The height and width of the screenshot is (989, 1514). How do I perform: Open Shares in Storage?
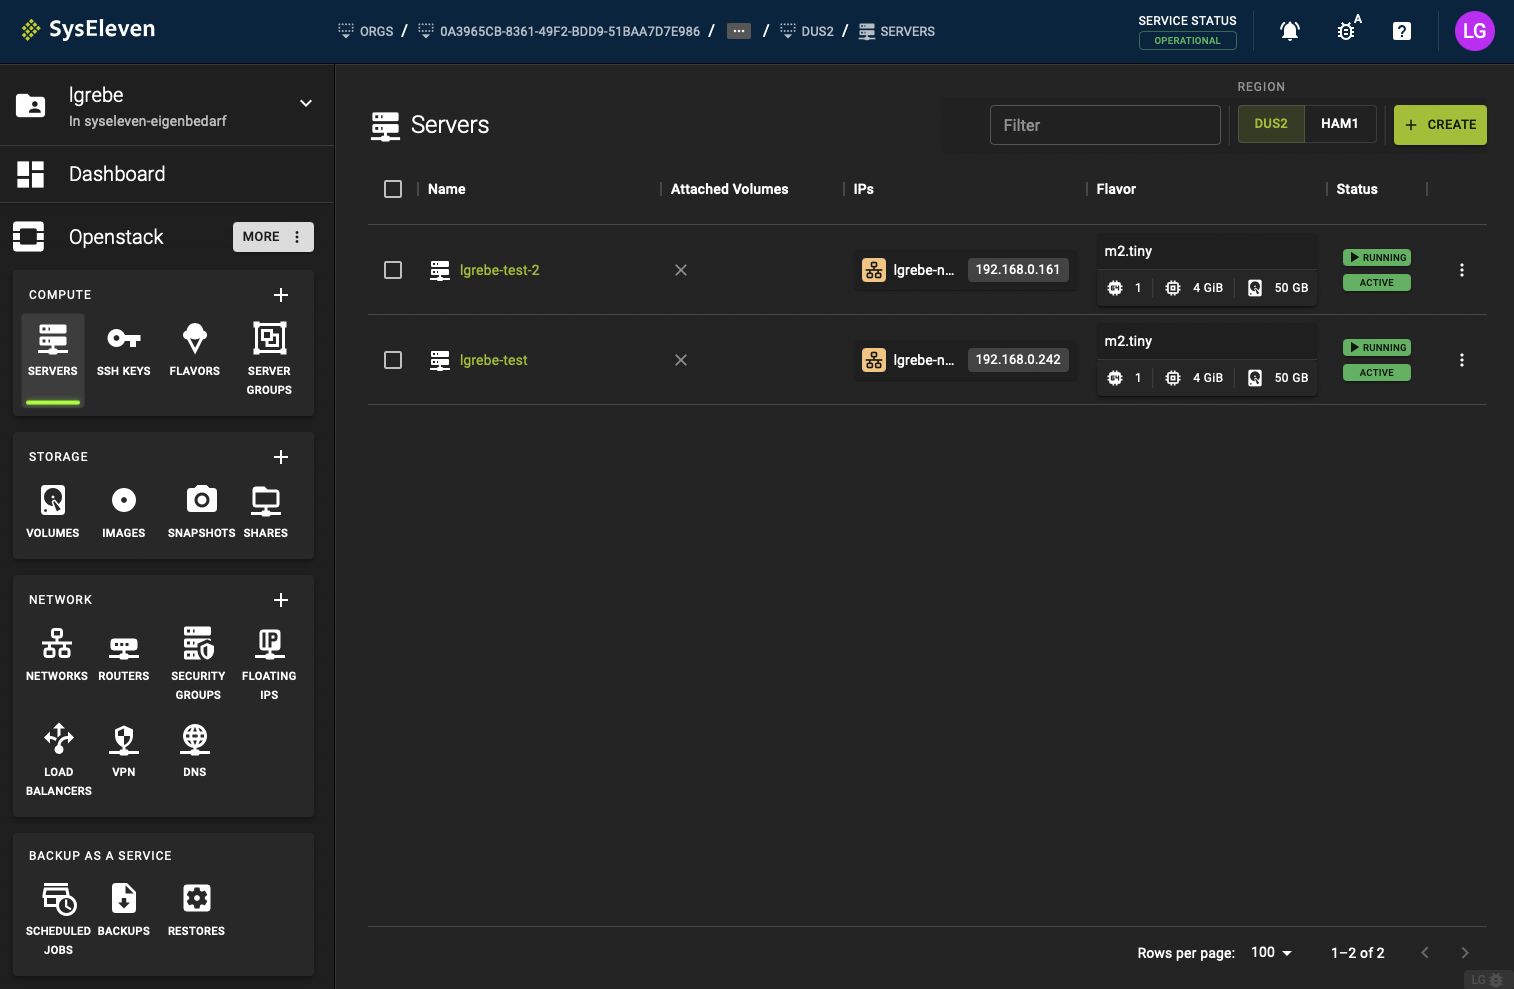[x=266, y=513]
